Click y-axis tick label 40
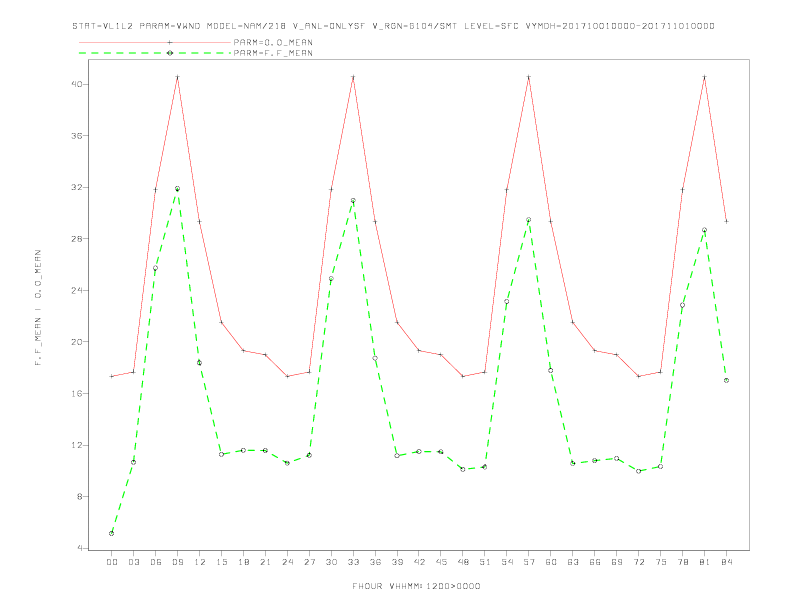Image resolution: width=792 pixels, height=612 pixels. 77,84
